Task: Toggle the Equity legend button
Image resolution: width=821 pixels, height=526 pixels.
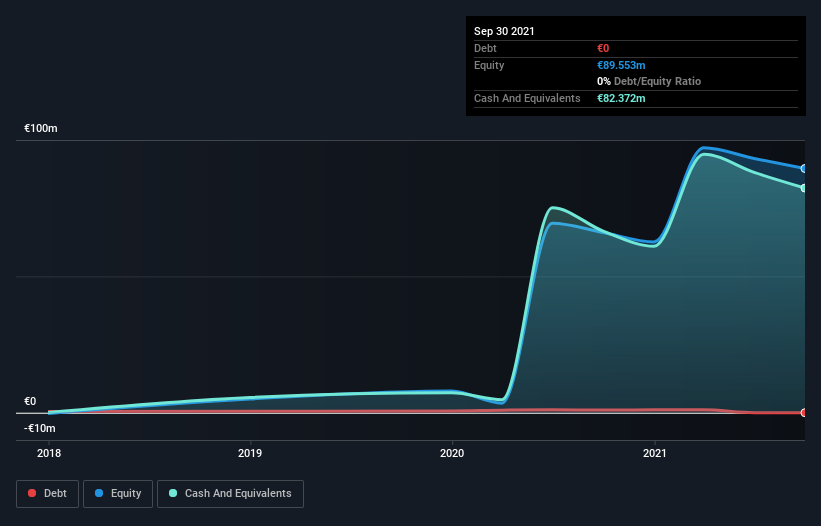Action: click(x=118, y=494)
